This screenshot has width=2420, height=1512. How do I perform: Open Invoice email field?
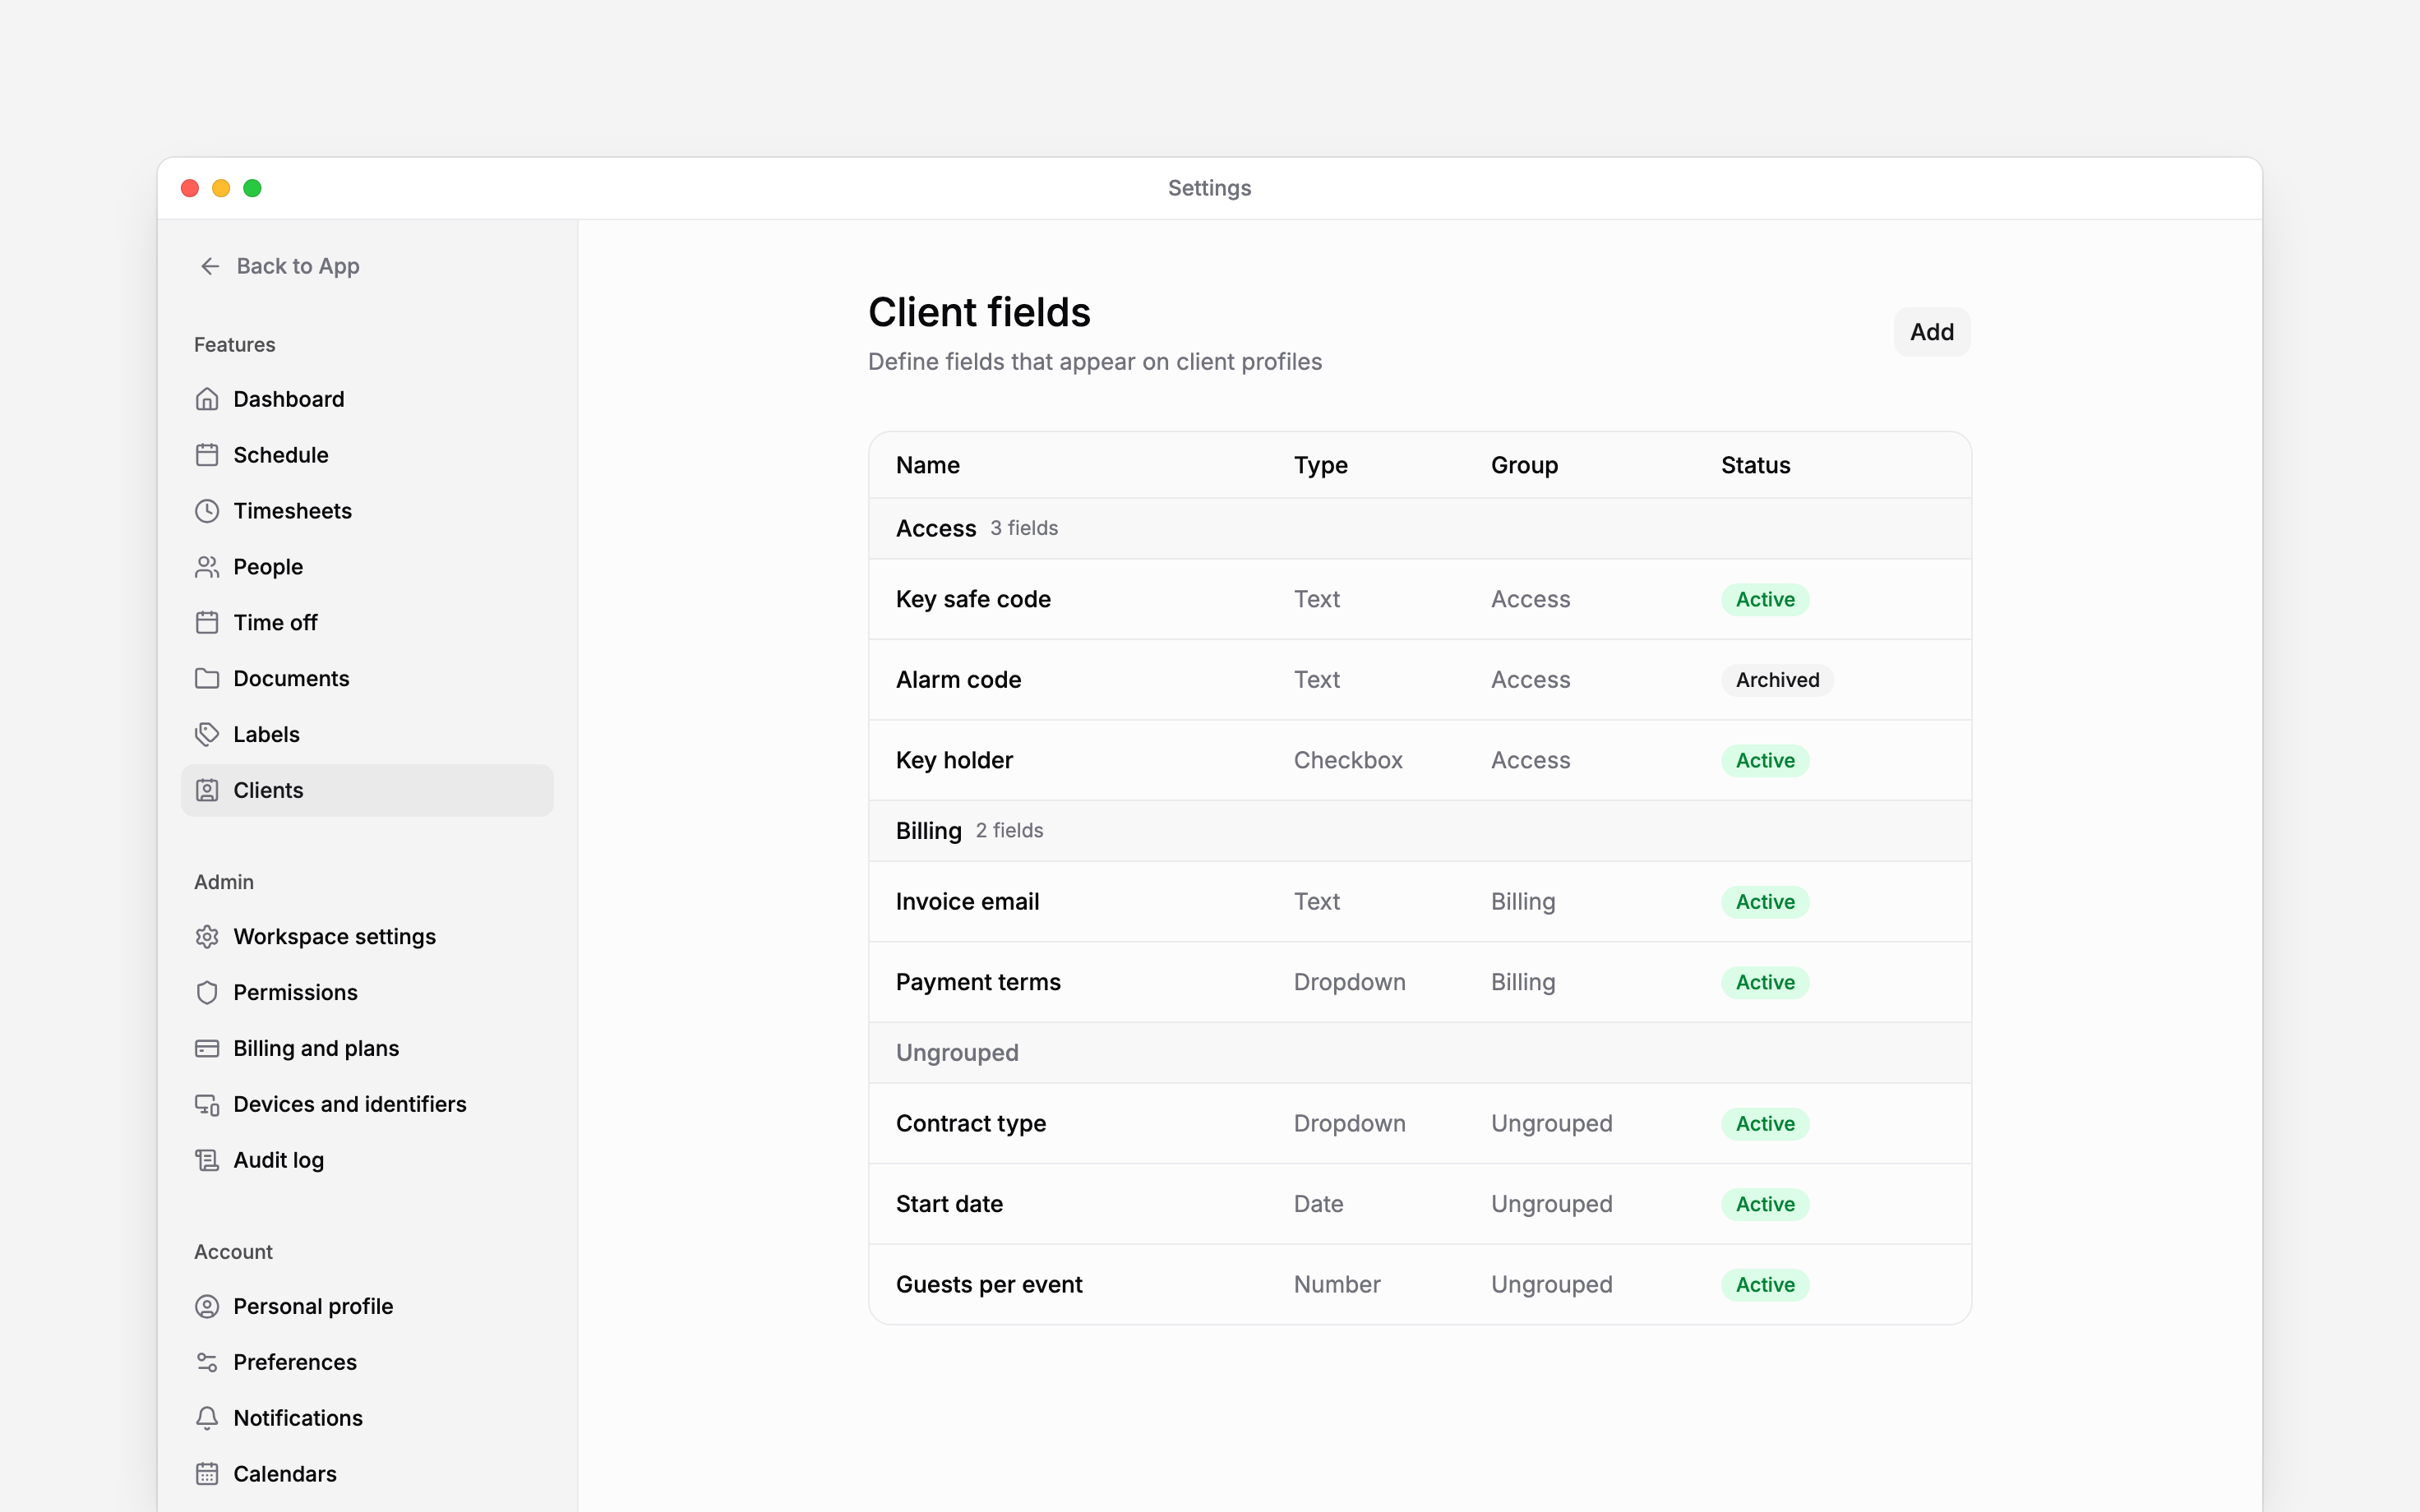click(1420, 902)
